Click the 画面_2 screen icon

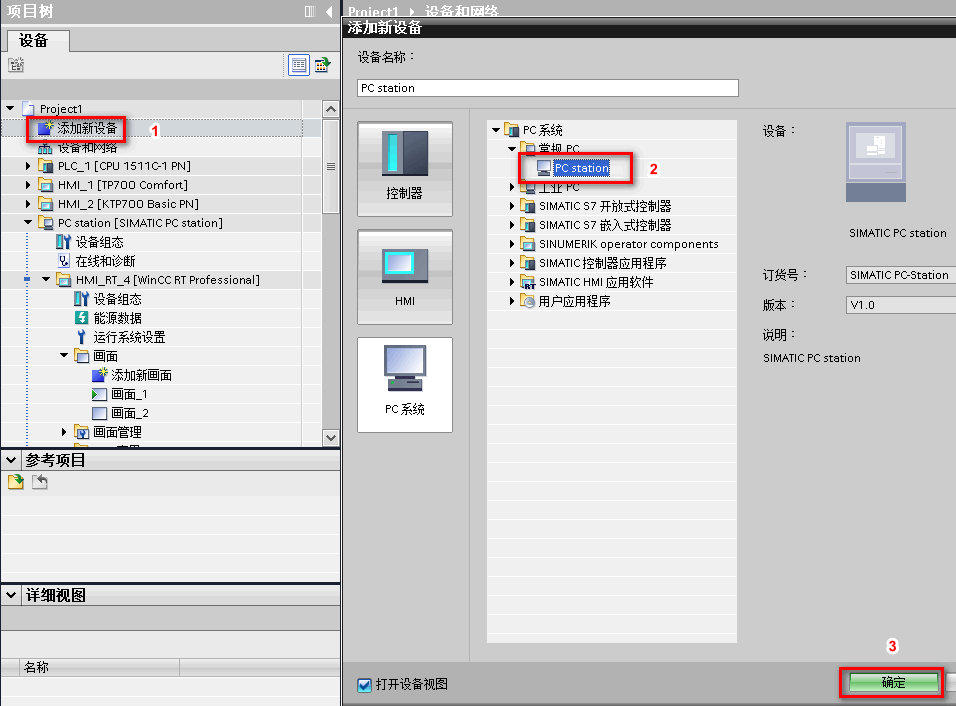tap(99, 413)
